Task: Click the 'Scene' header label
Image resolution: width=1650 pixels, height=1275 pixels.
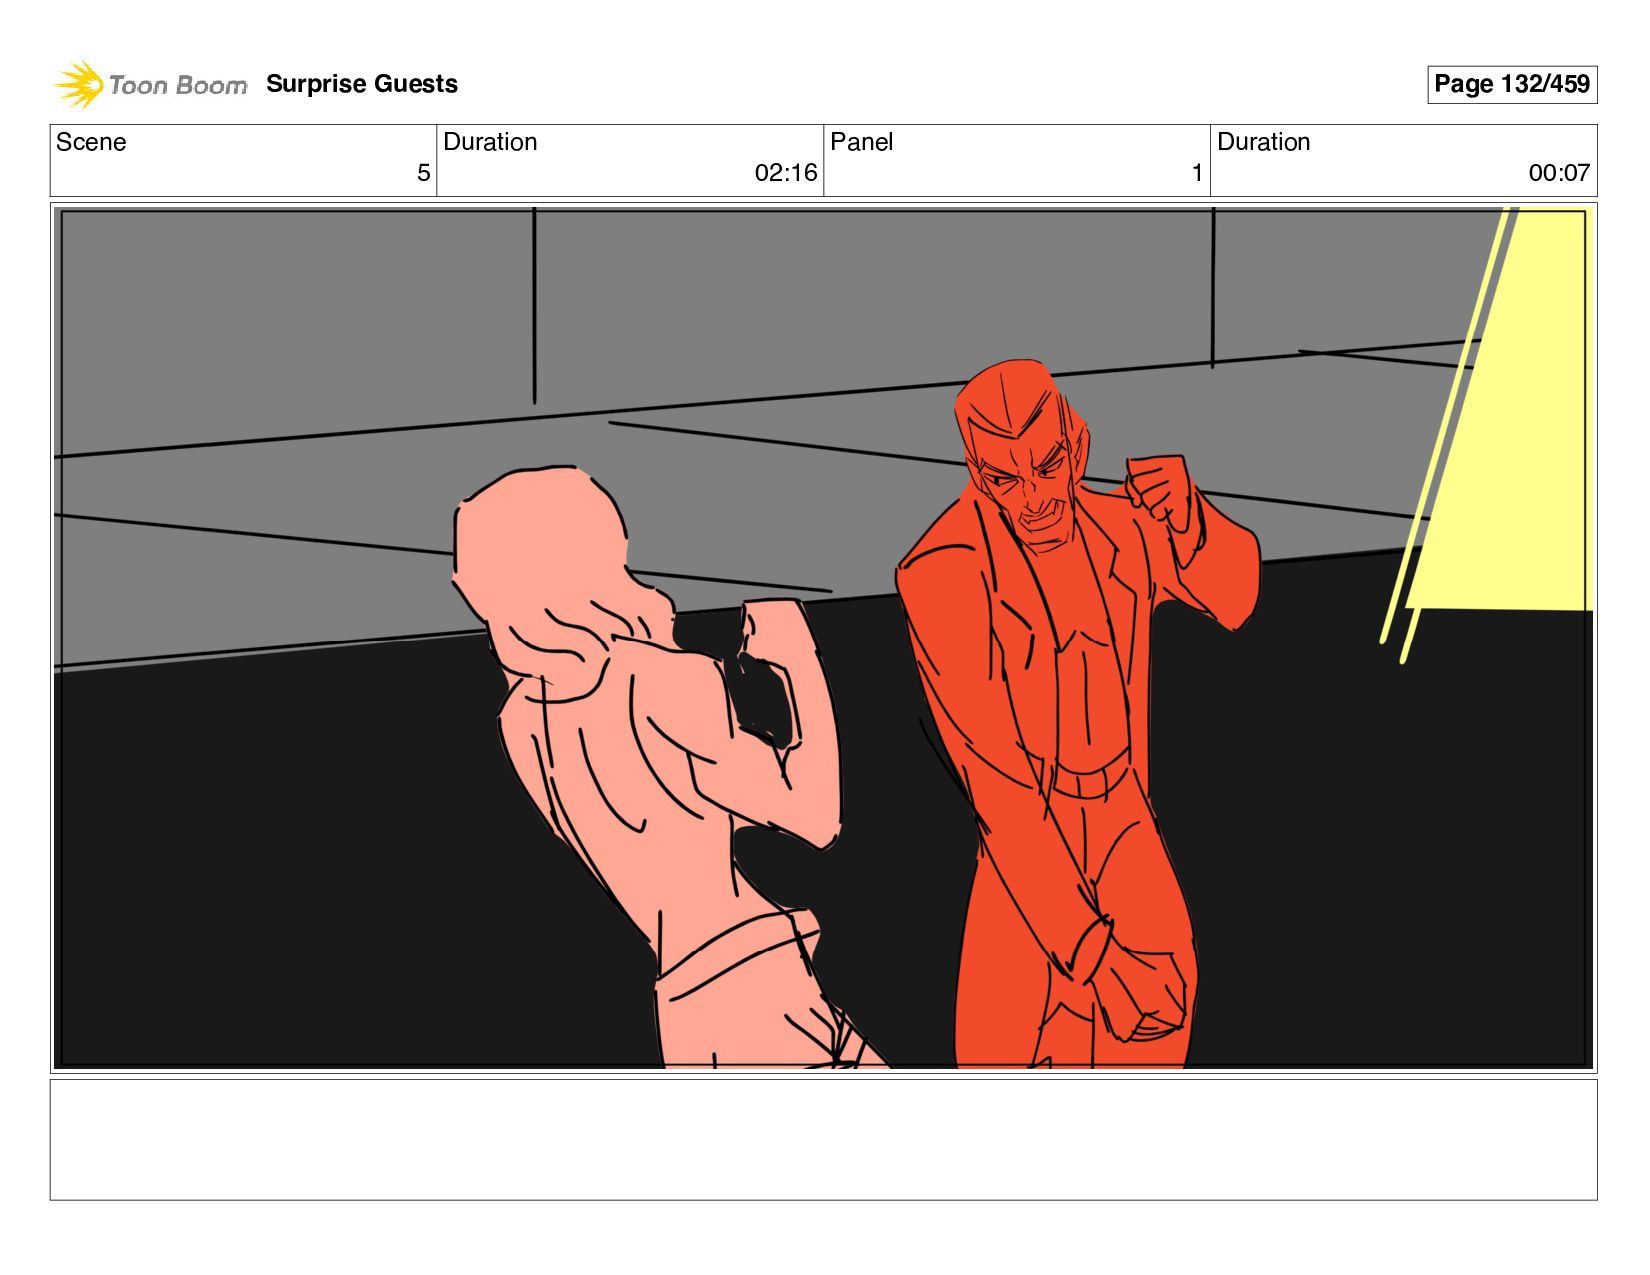Action: point(91,142)
